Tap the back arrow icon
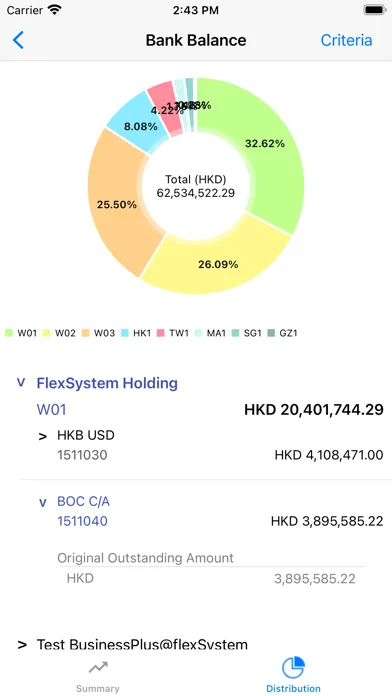The image size is (392, 696). pyautogui.click(x=18, y=40)
